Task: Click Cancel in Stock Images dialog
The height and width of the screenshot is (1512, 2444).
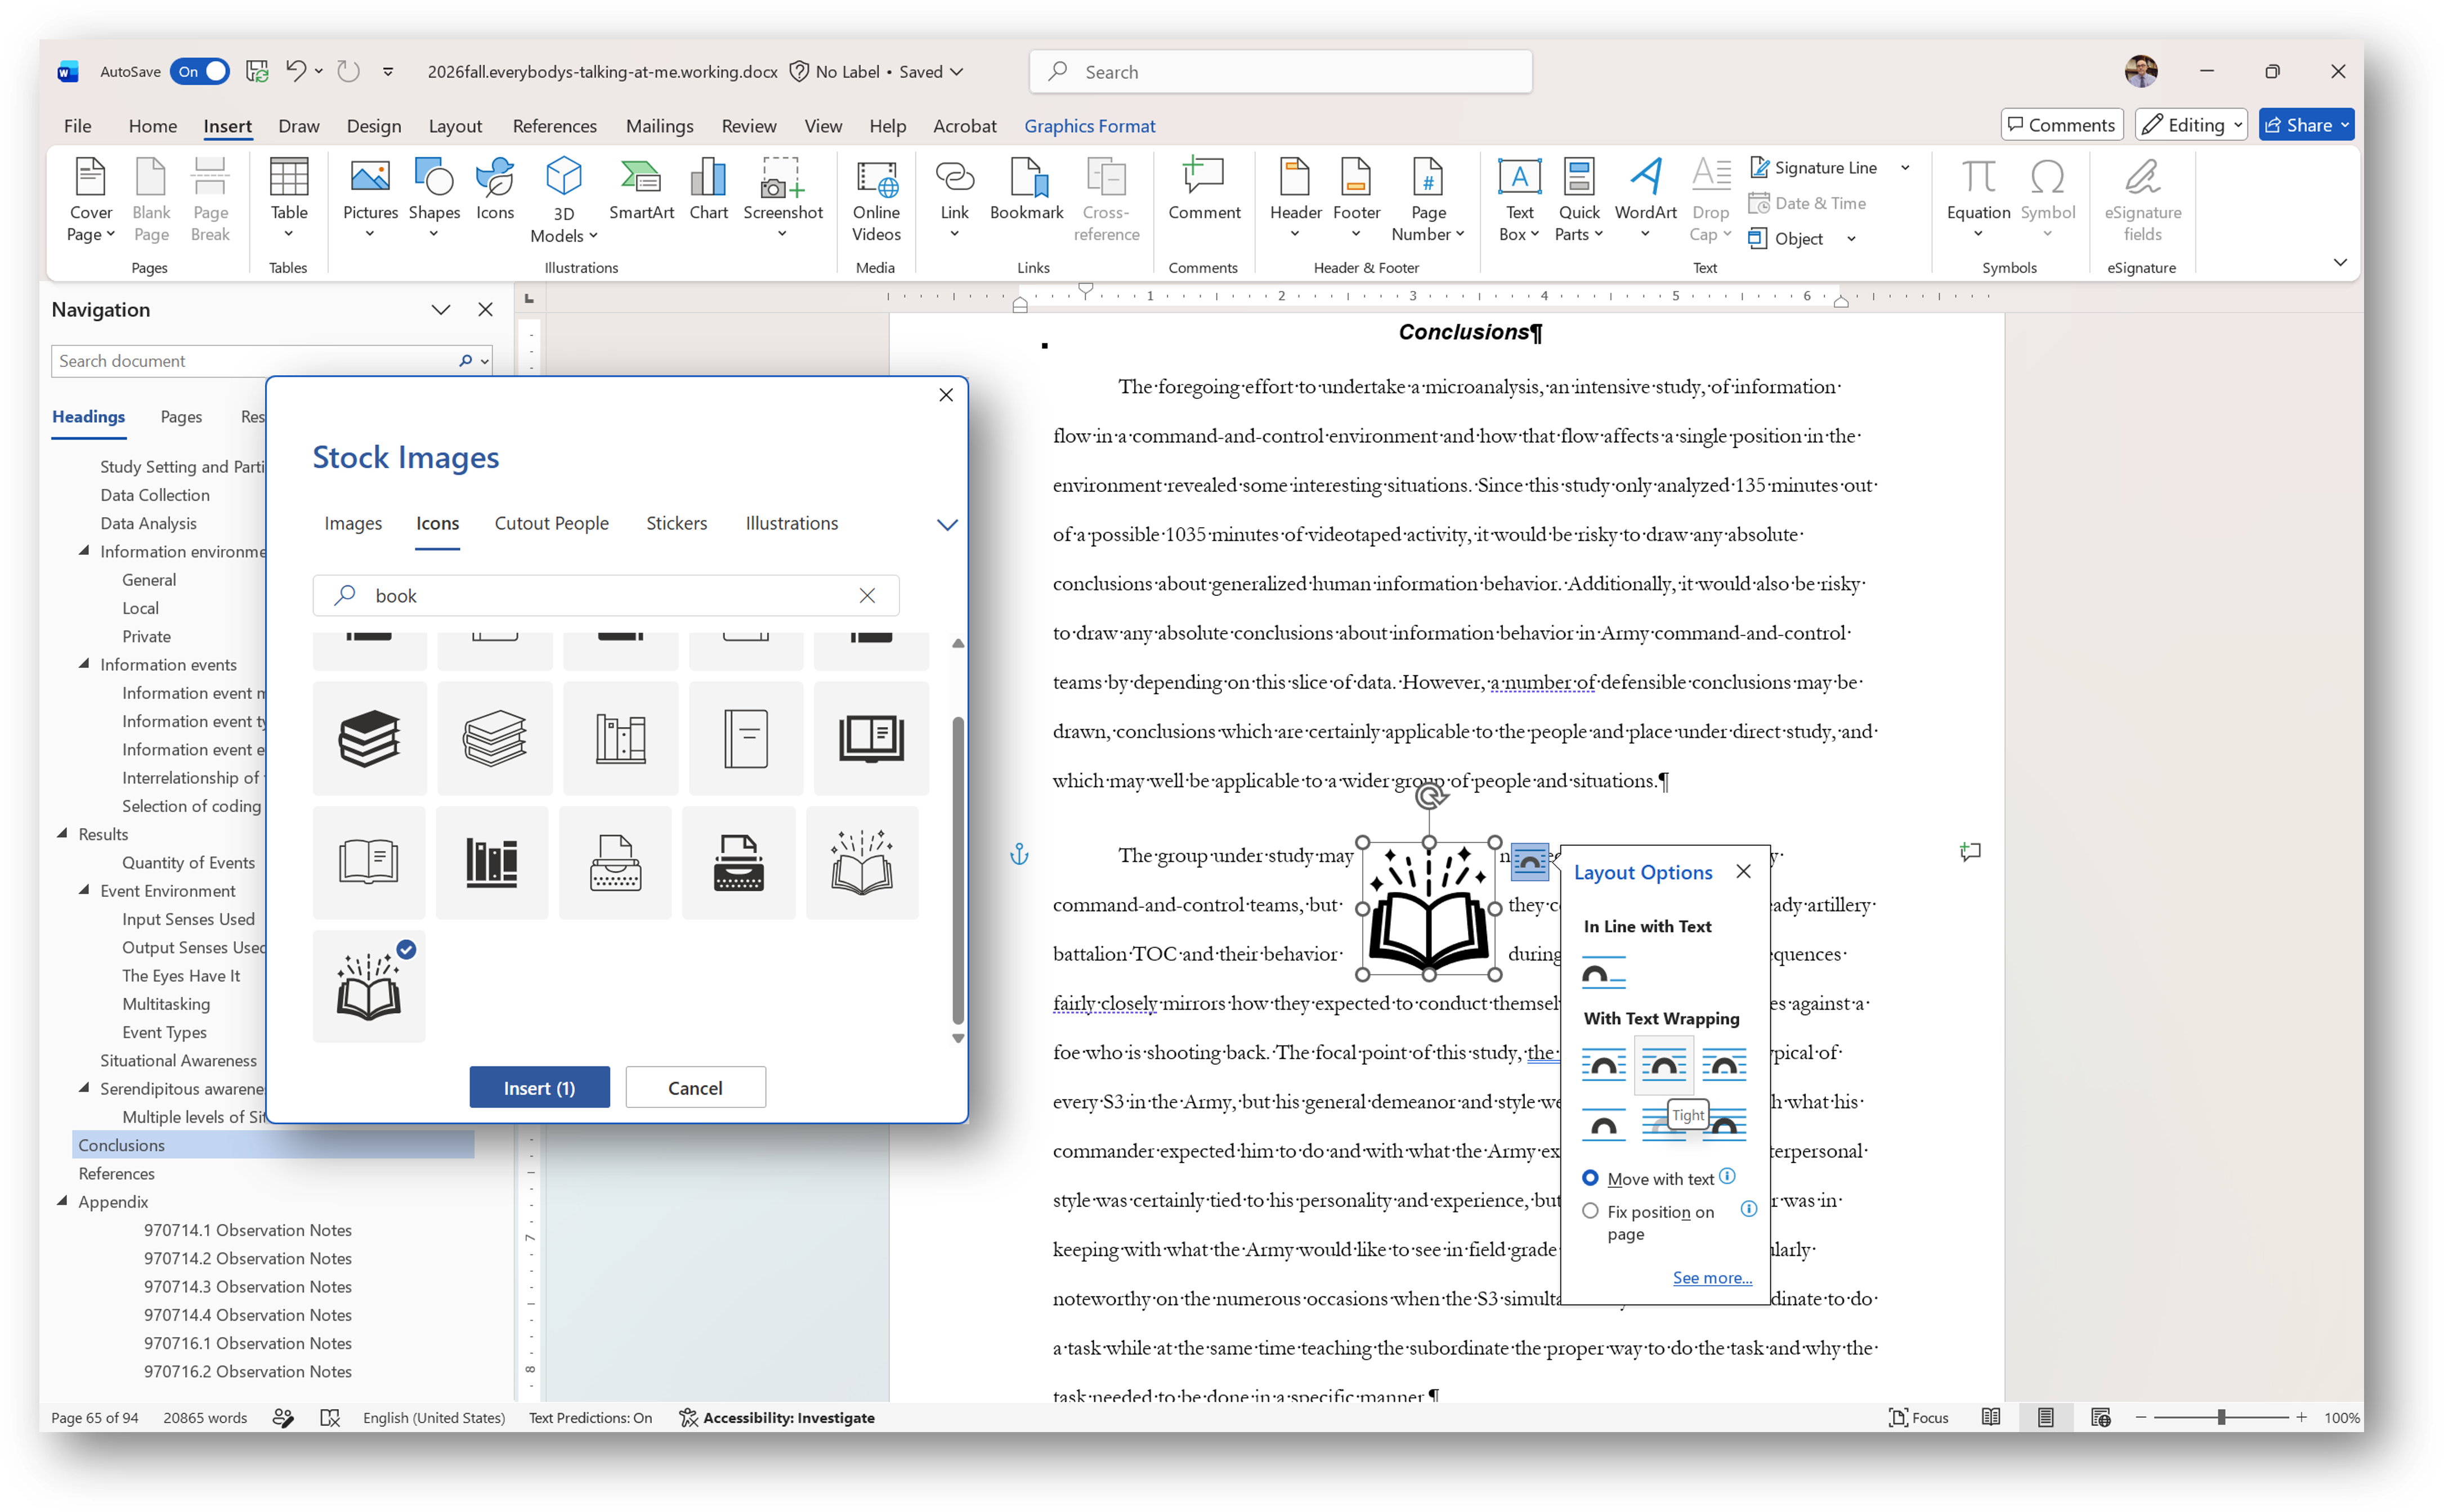Action: click(695, 1087)
